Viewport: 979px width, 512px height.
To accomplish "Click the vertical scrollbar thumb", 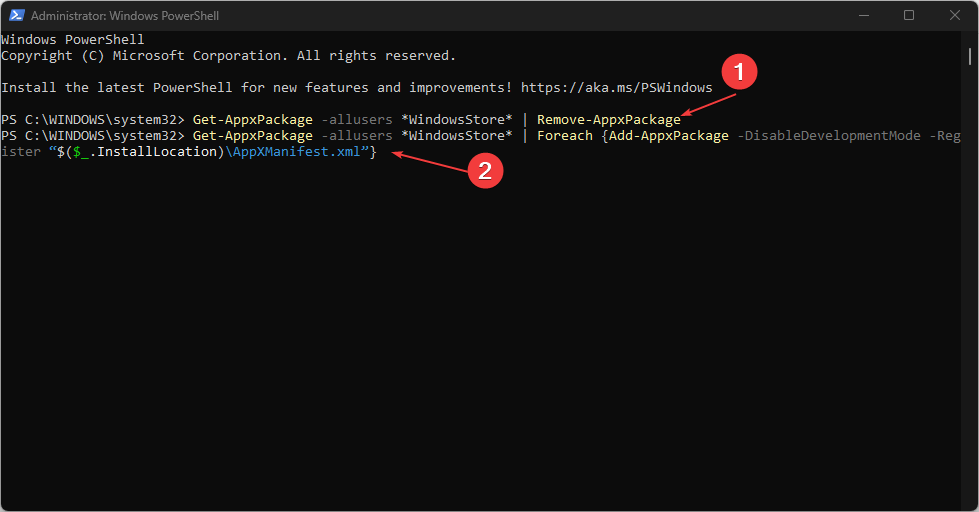I will click(969, 56).
